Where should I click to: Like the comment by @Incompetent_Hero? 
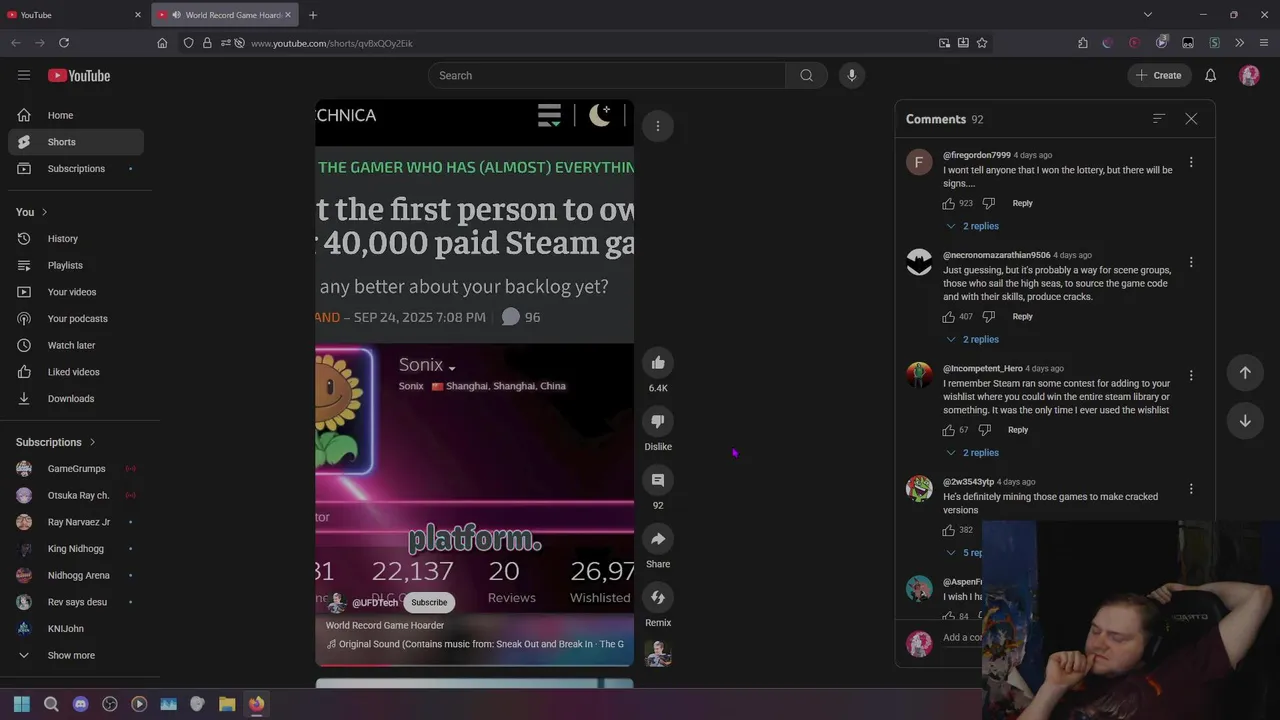(948, 430)
